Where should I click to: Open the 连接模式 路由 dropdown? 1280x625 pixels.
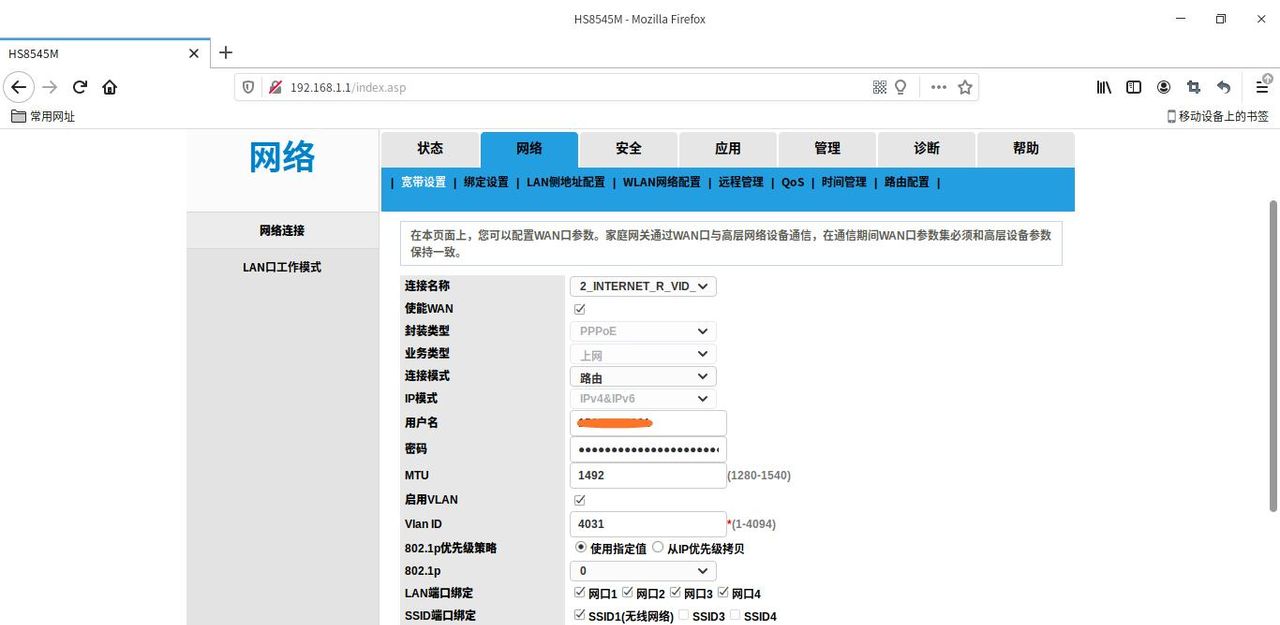coord(643,377)
